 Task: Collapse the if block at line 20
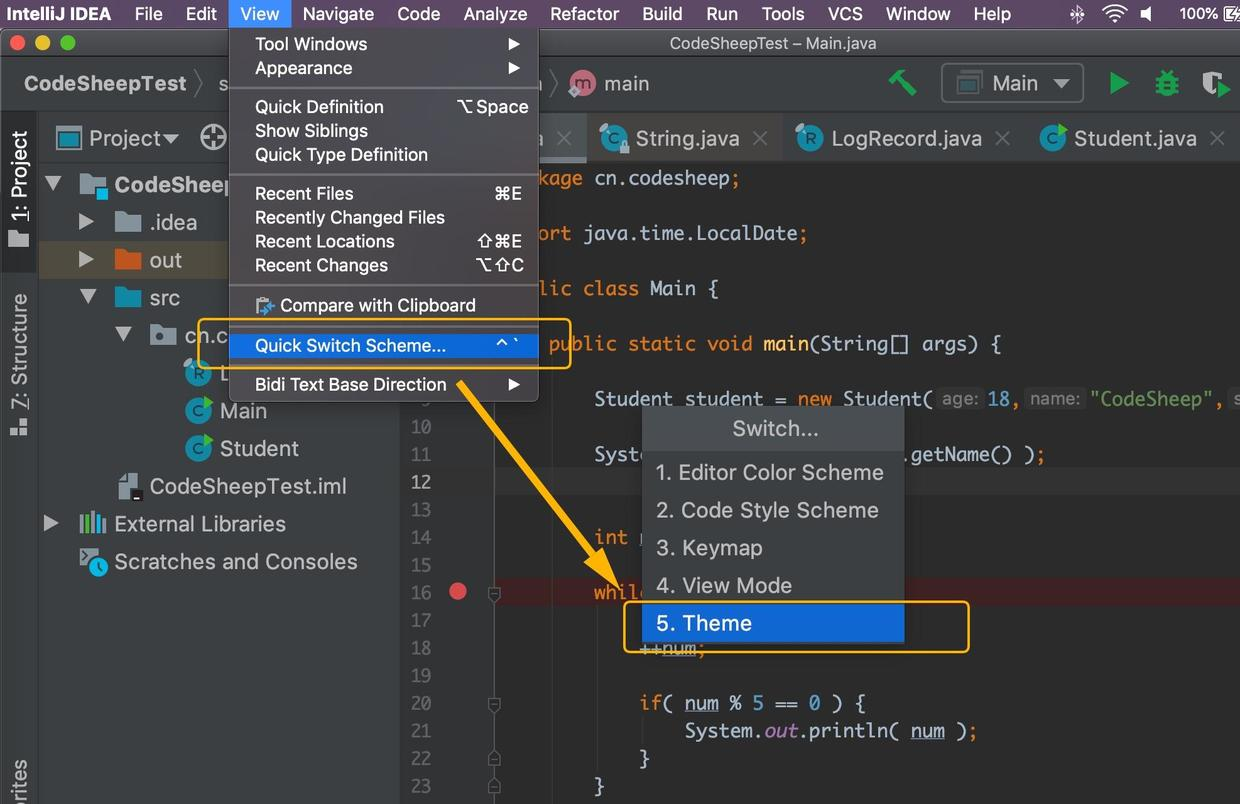pyautogui.click(x=494, y=704)
